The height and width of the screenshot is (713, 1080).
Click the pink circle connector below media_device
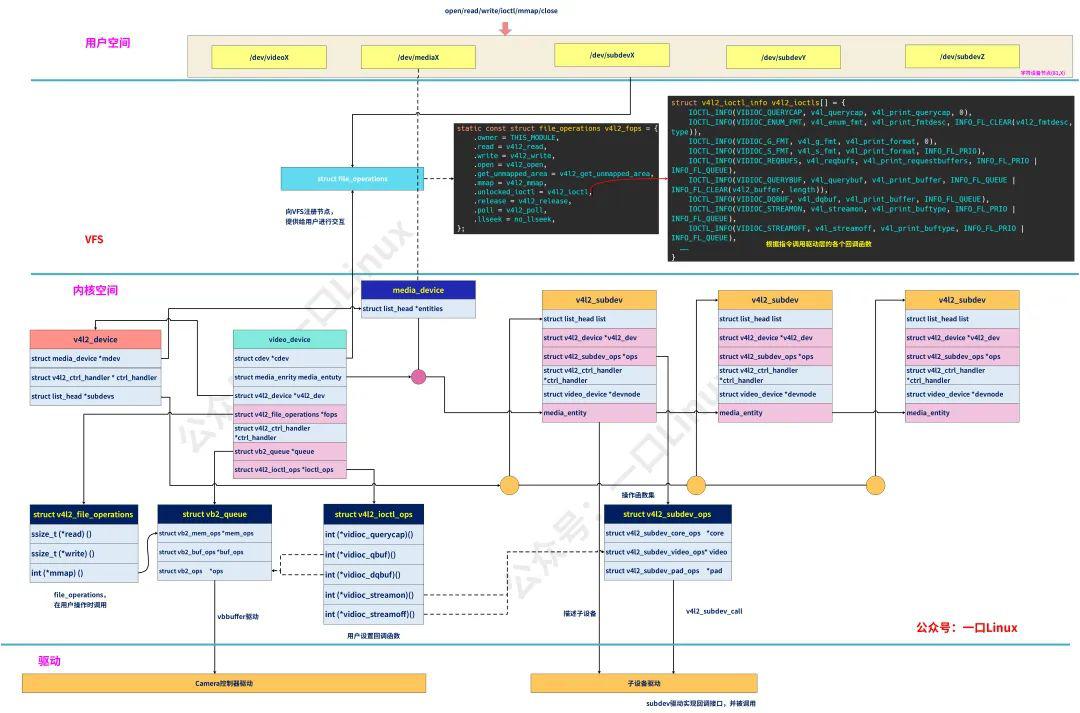click(x=418, y=377)
